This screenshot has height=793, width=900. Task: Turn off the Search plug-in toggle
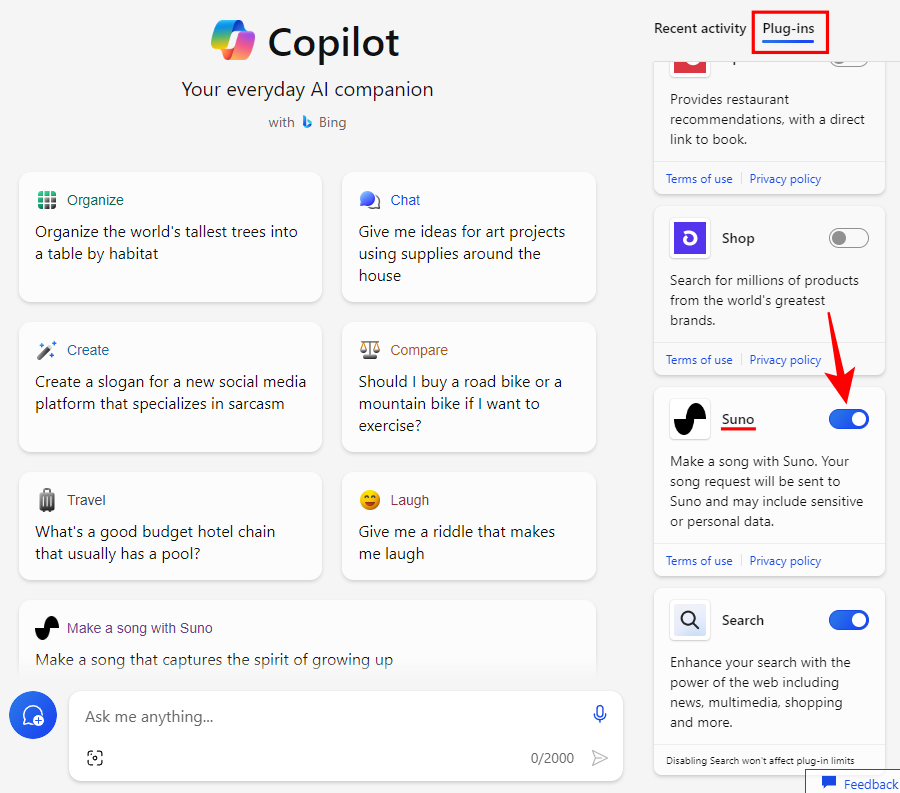848,620
